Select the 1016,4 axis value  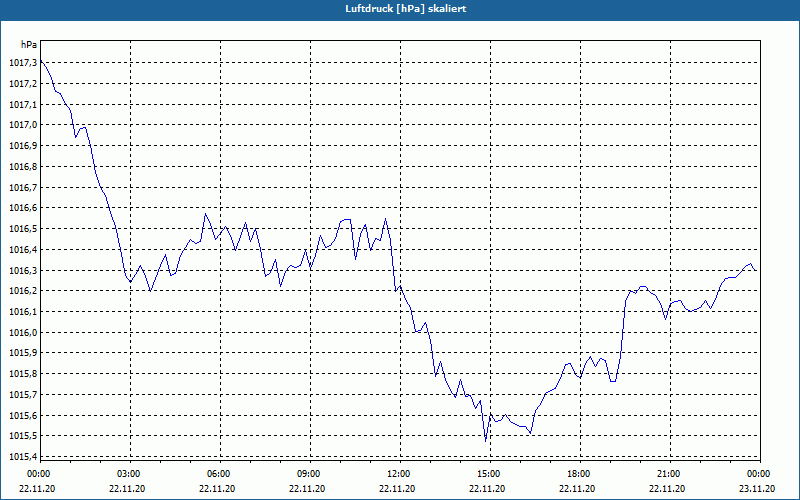coord(23,249)
